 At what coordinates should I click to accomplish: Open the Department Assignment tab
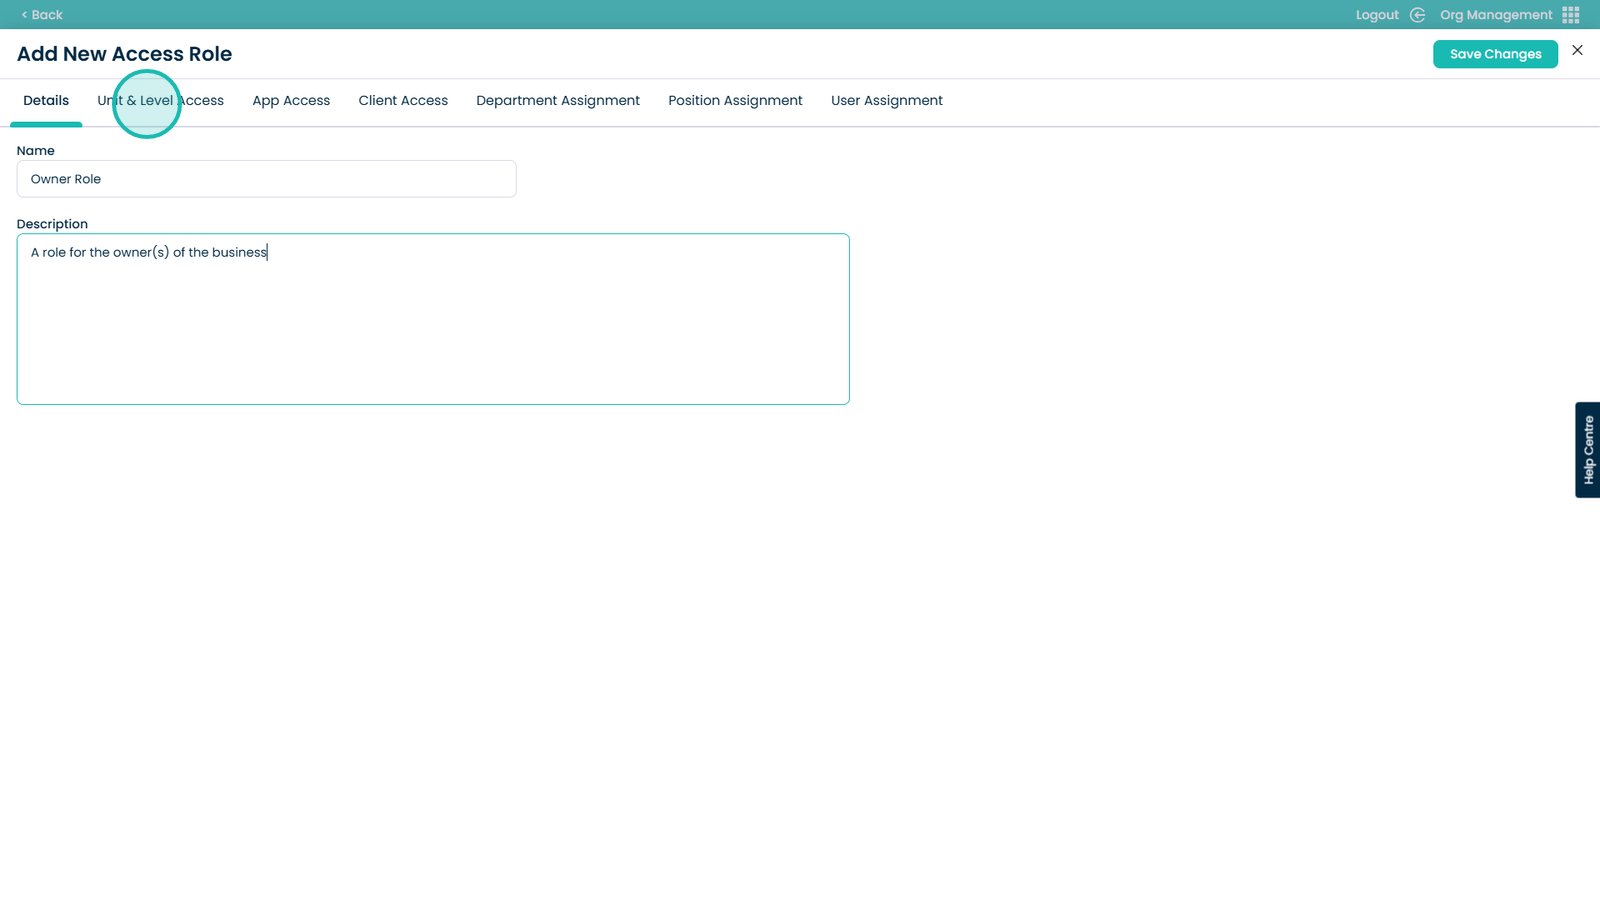click(558, 101)
